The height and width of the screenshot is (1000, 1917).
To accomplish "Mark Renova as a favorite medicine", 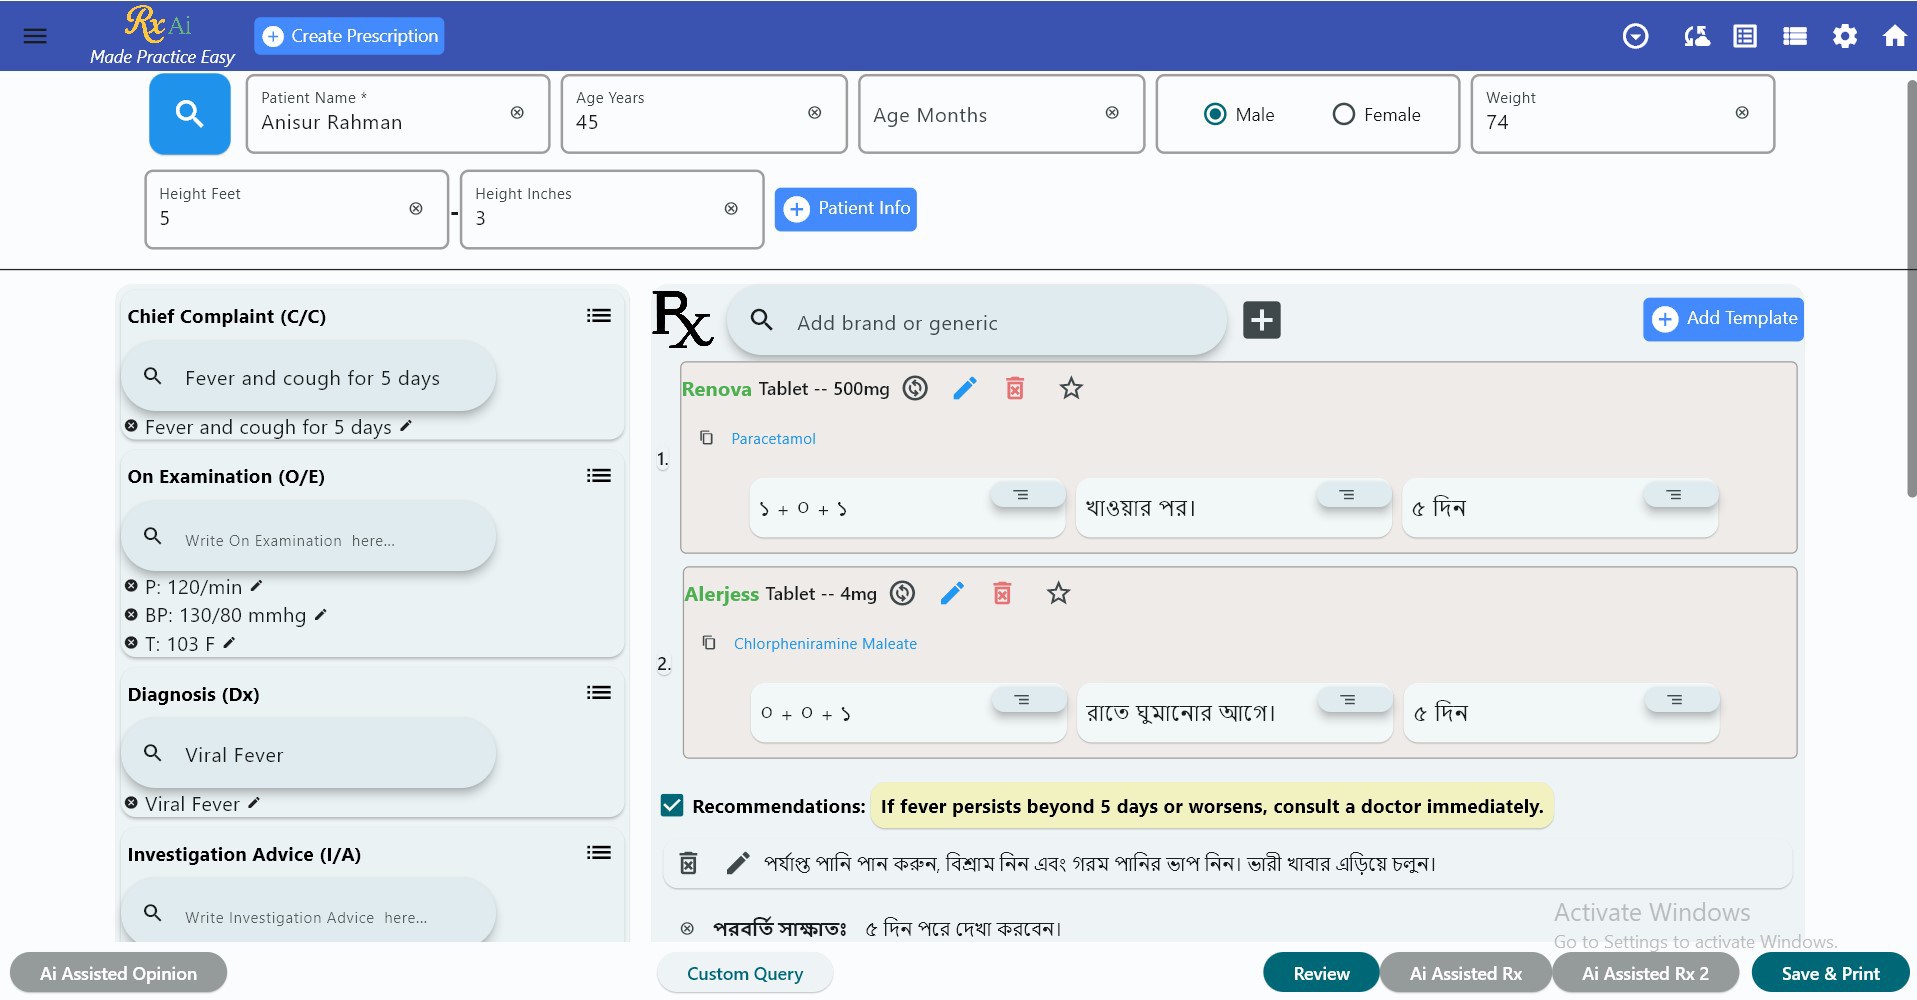I will pos(1070,388).
